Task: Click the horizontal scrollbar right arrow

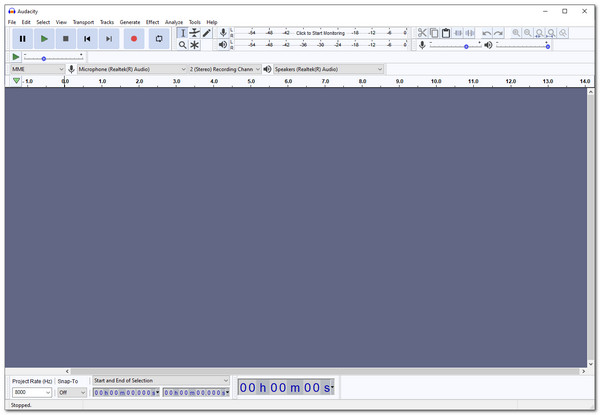Action: [x=583, y=371]
